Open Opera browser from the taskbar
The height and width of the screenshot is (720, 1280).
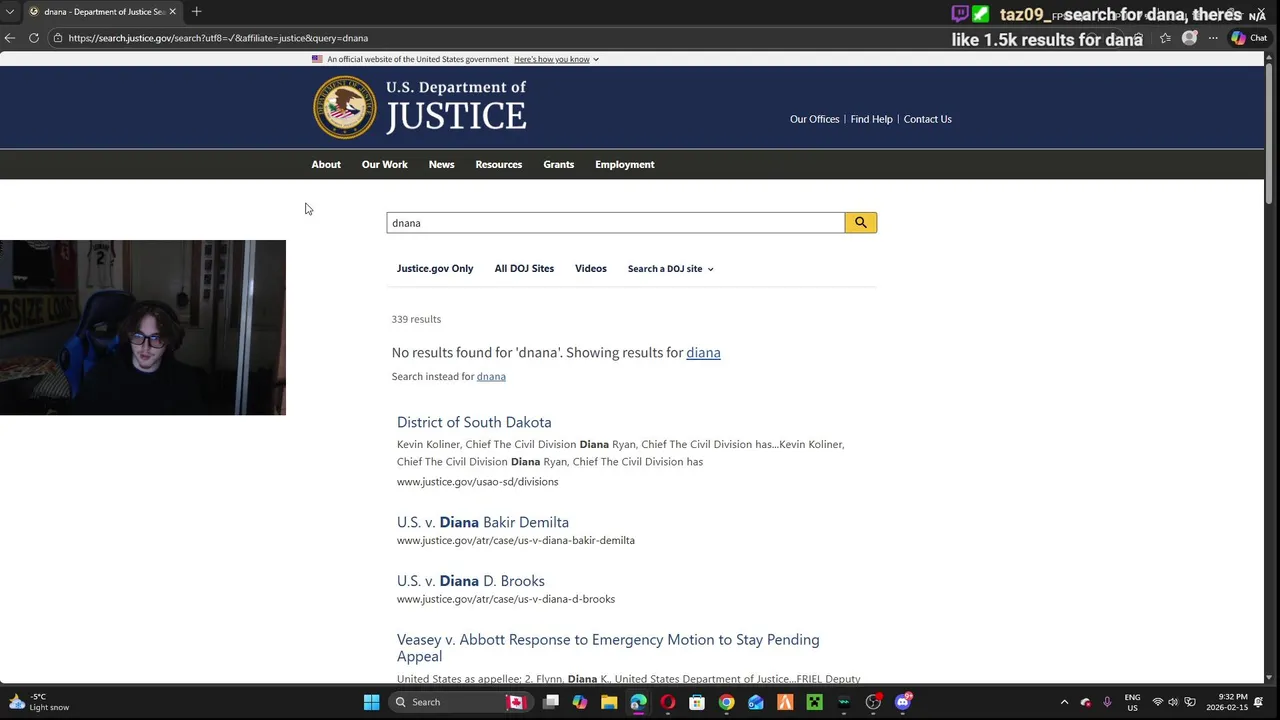point(667,702)
